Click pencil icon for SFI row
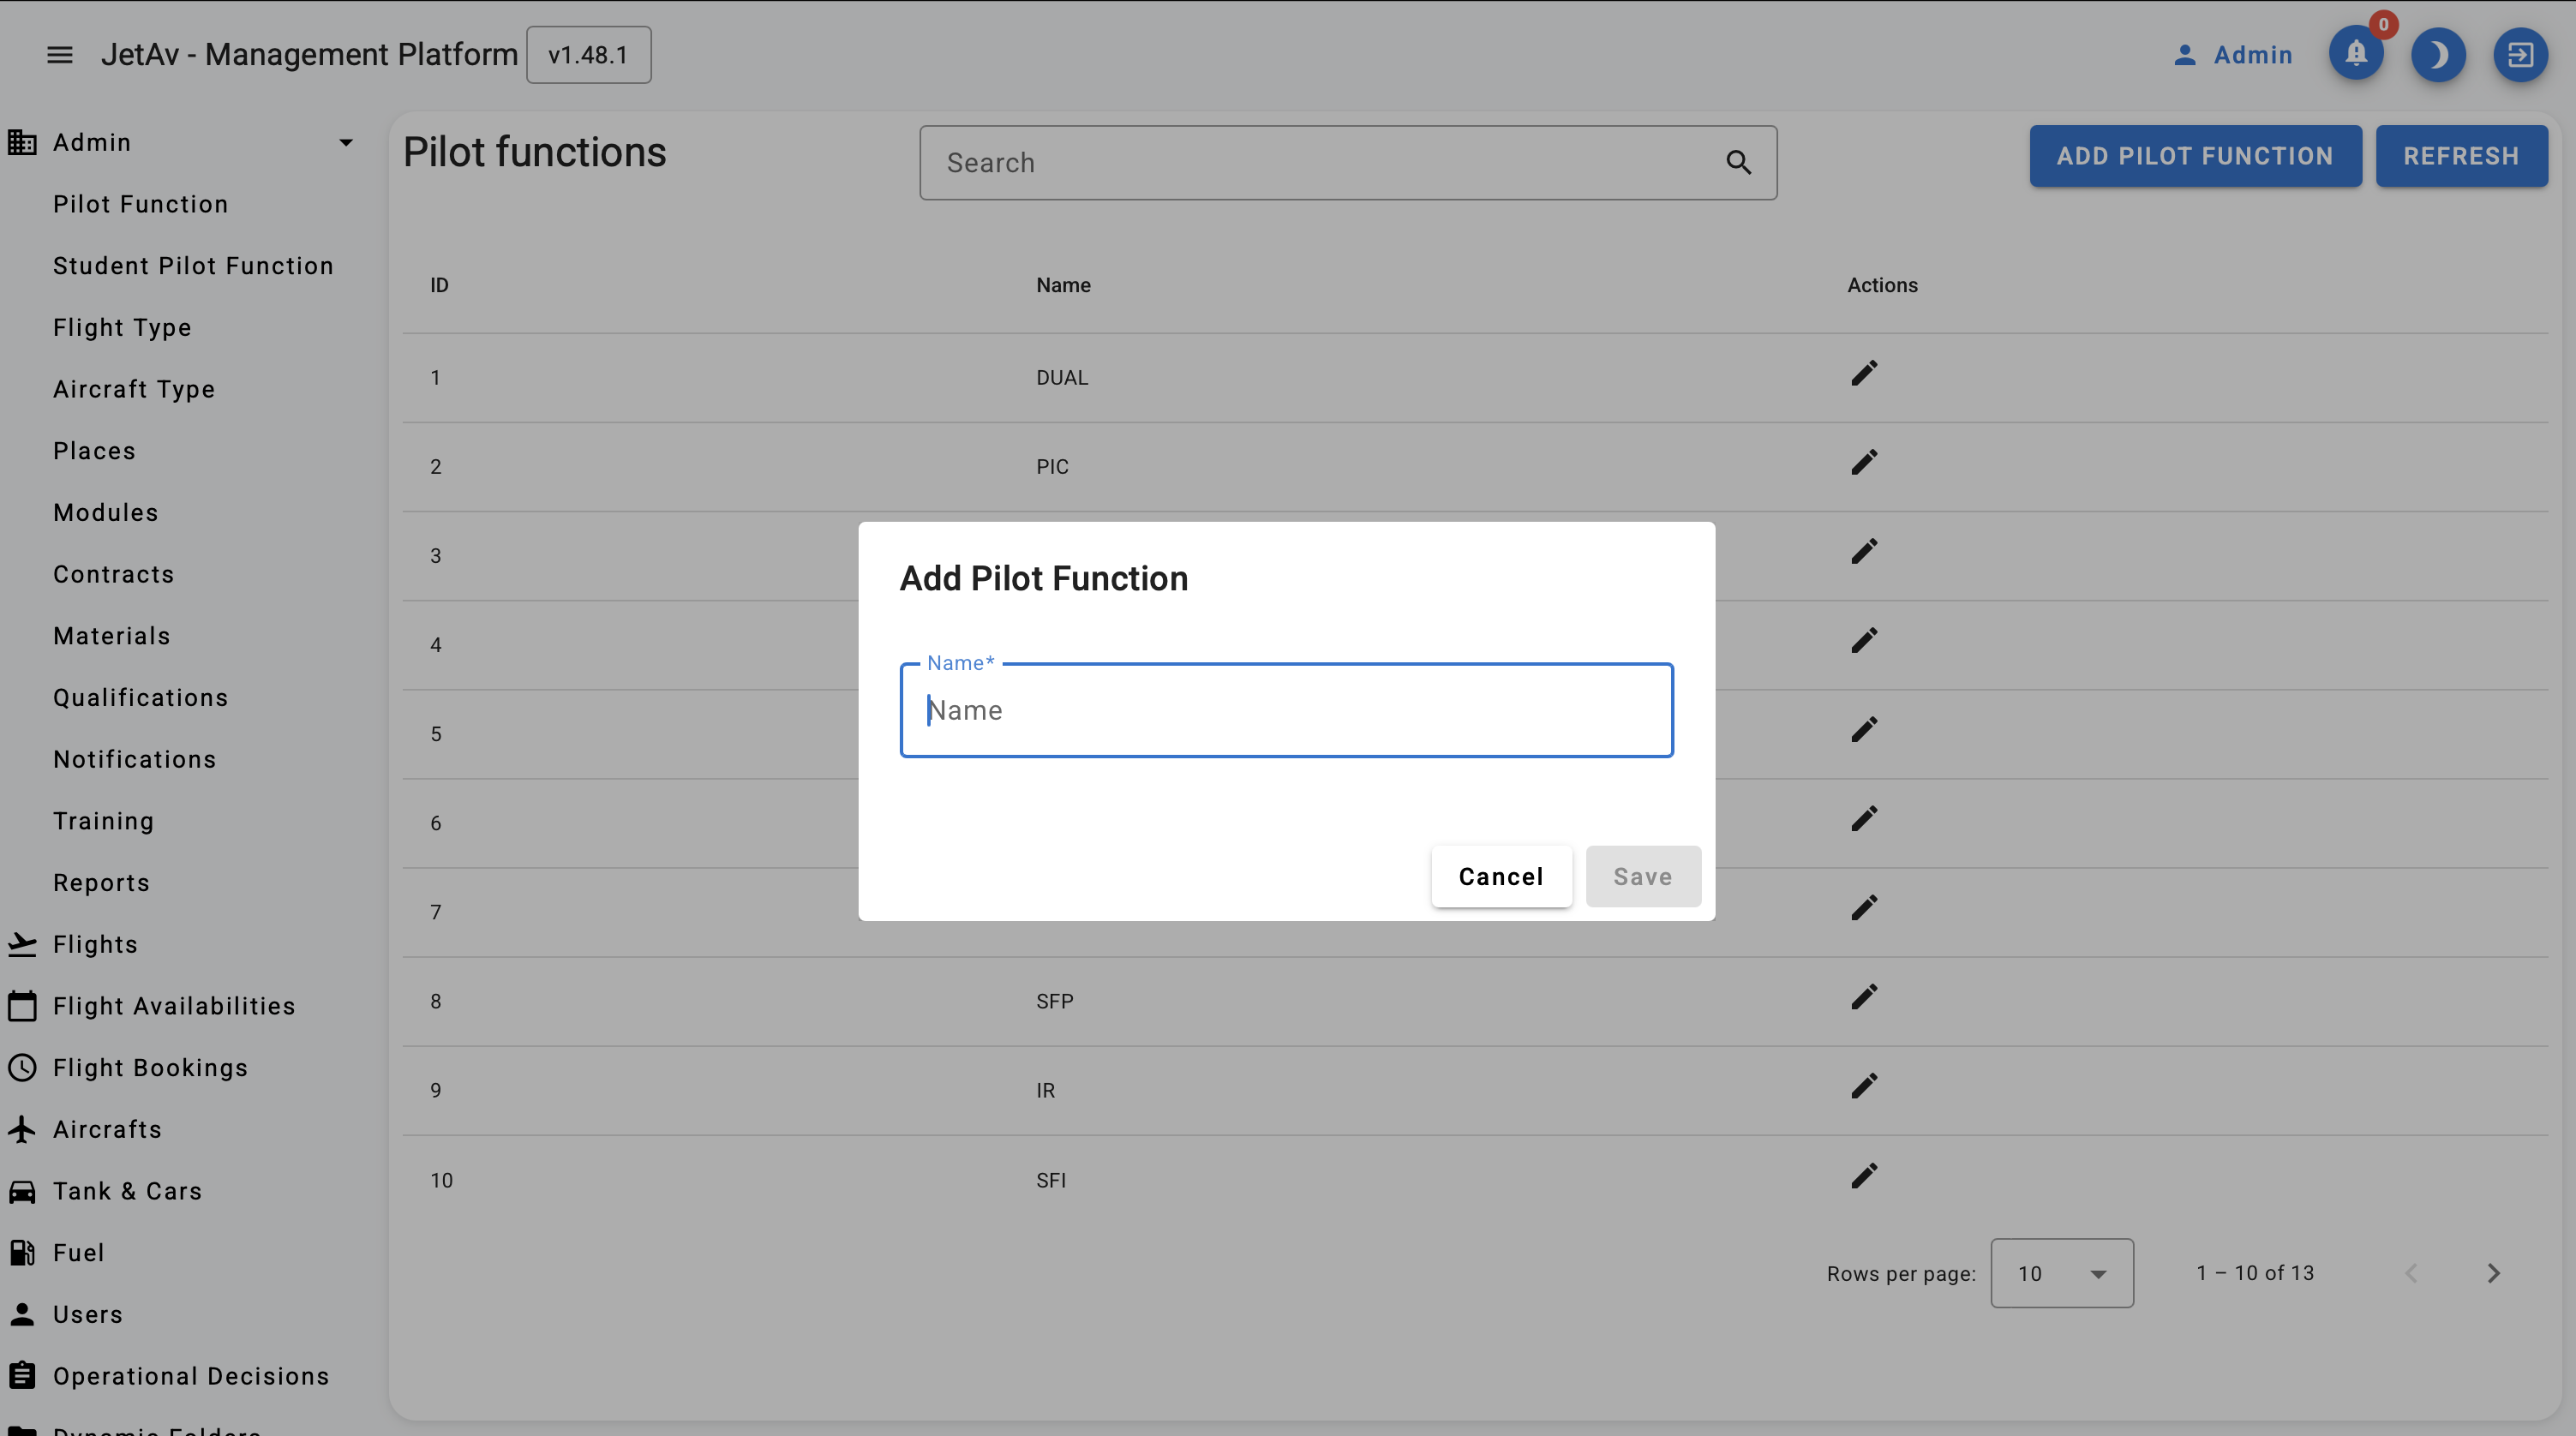This screenshot has width=2576, height=1436. (1863, 1176)
